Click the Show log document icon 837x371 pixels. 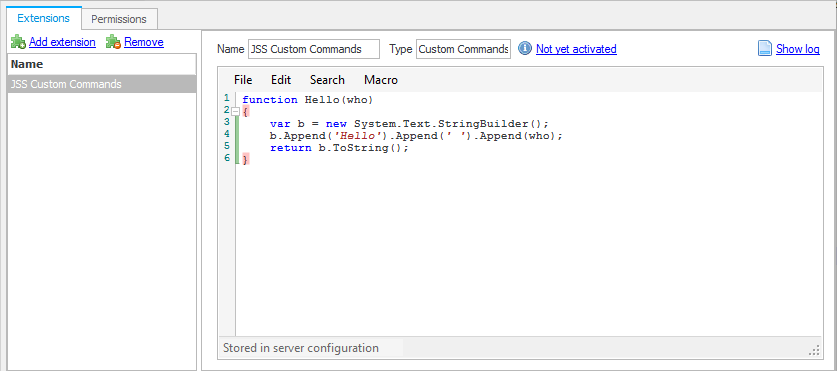[x=765, y=49]
